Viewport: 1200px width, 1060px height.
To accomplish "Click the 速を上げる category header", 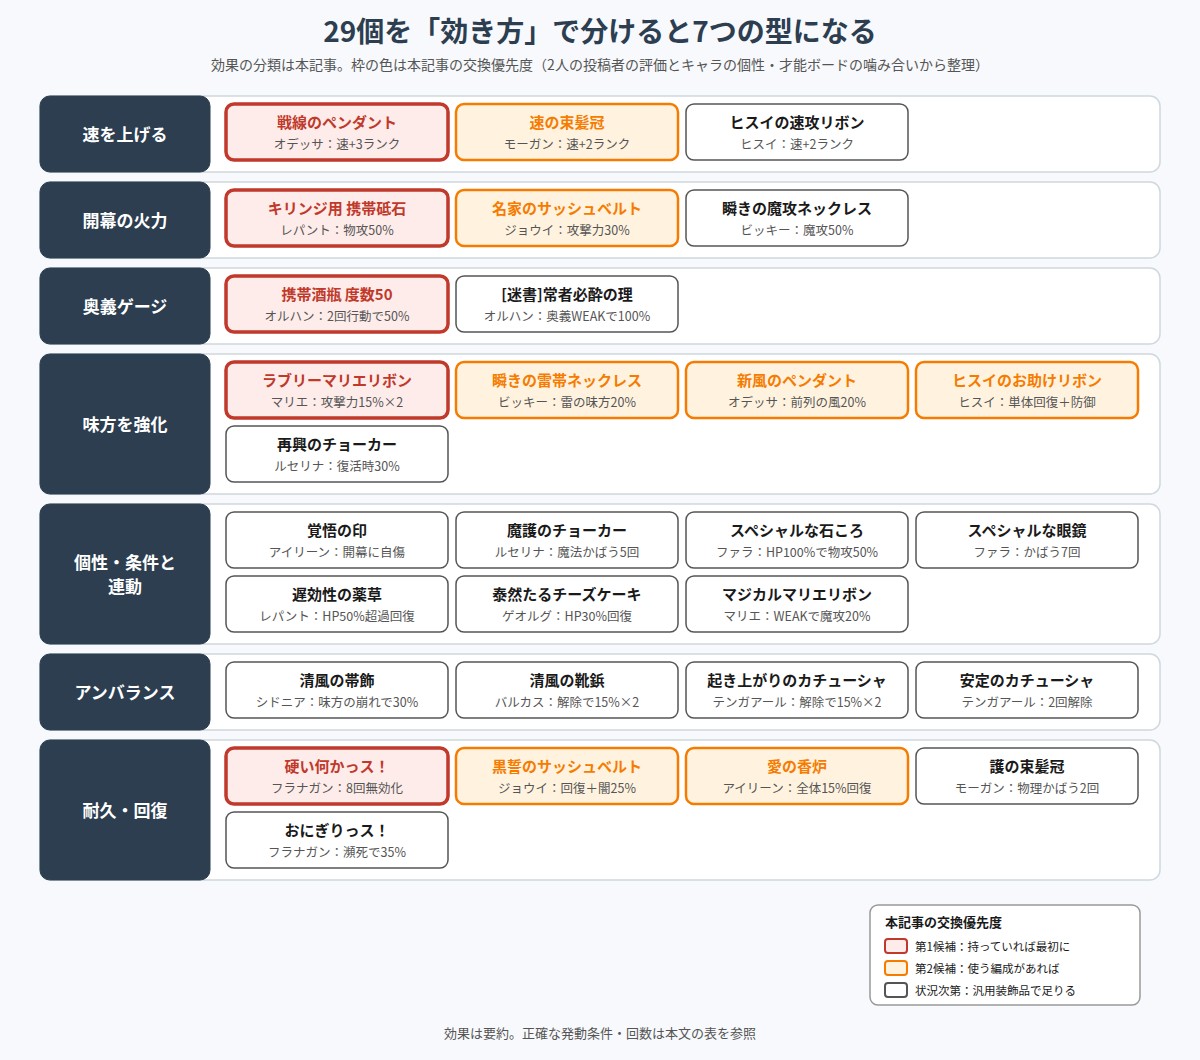I will tap(125, 134).
